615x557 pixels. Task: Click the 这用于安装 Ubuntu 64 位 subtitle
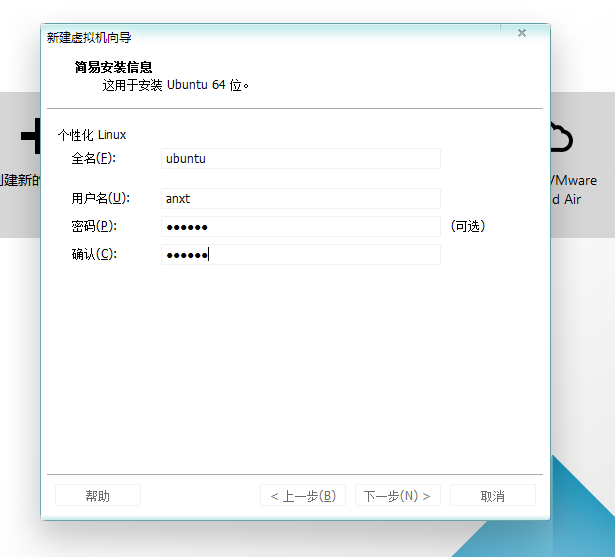175,85
